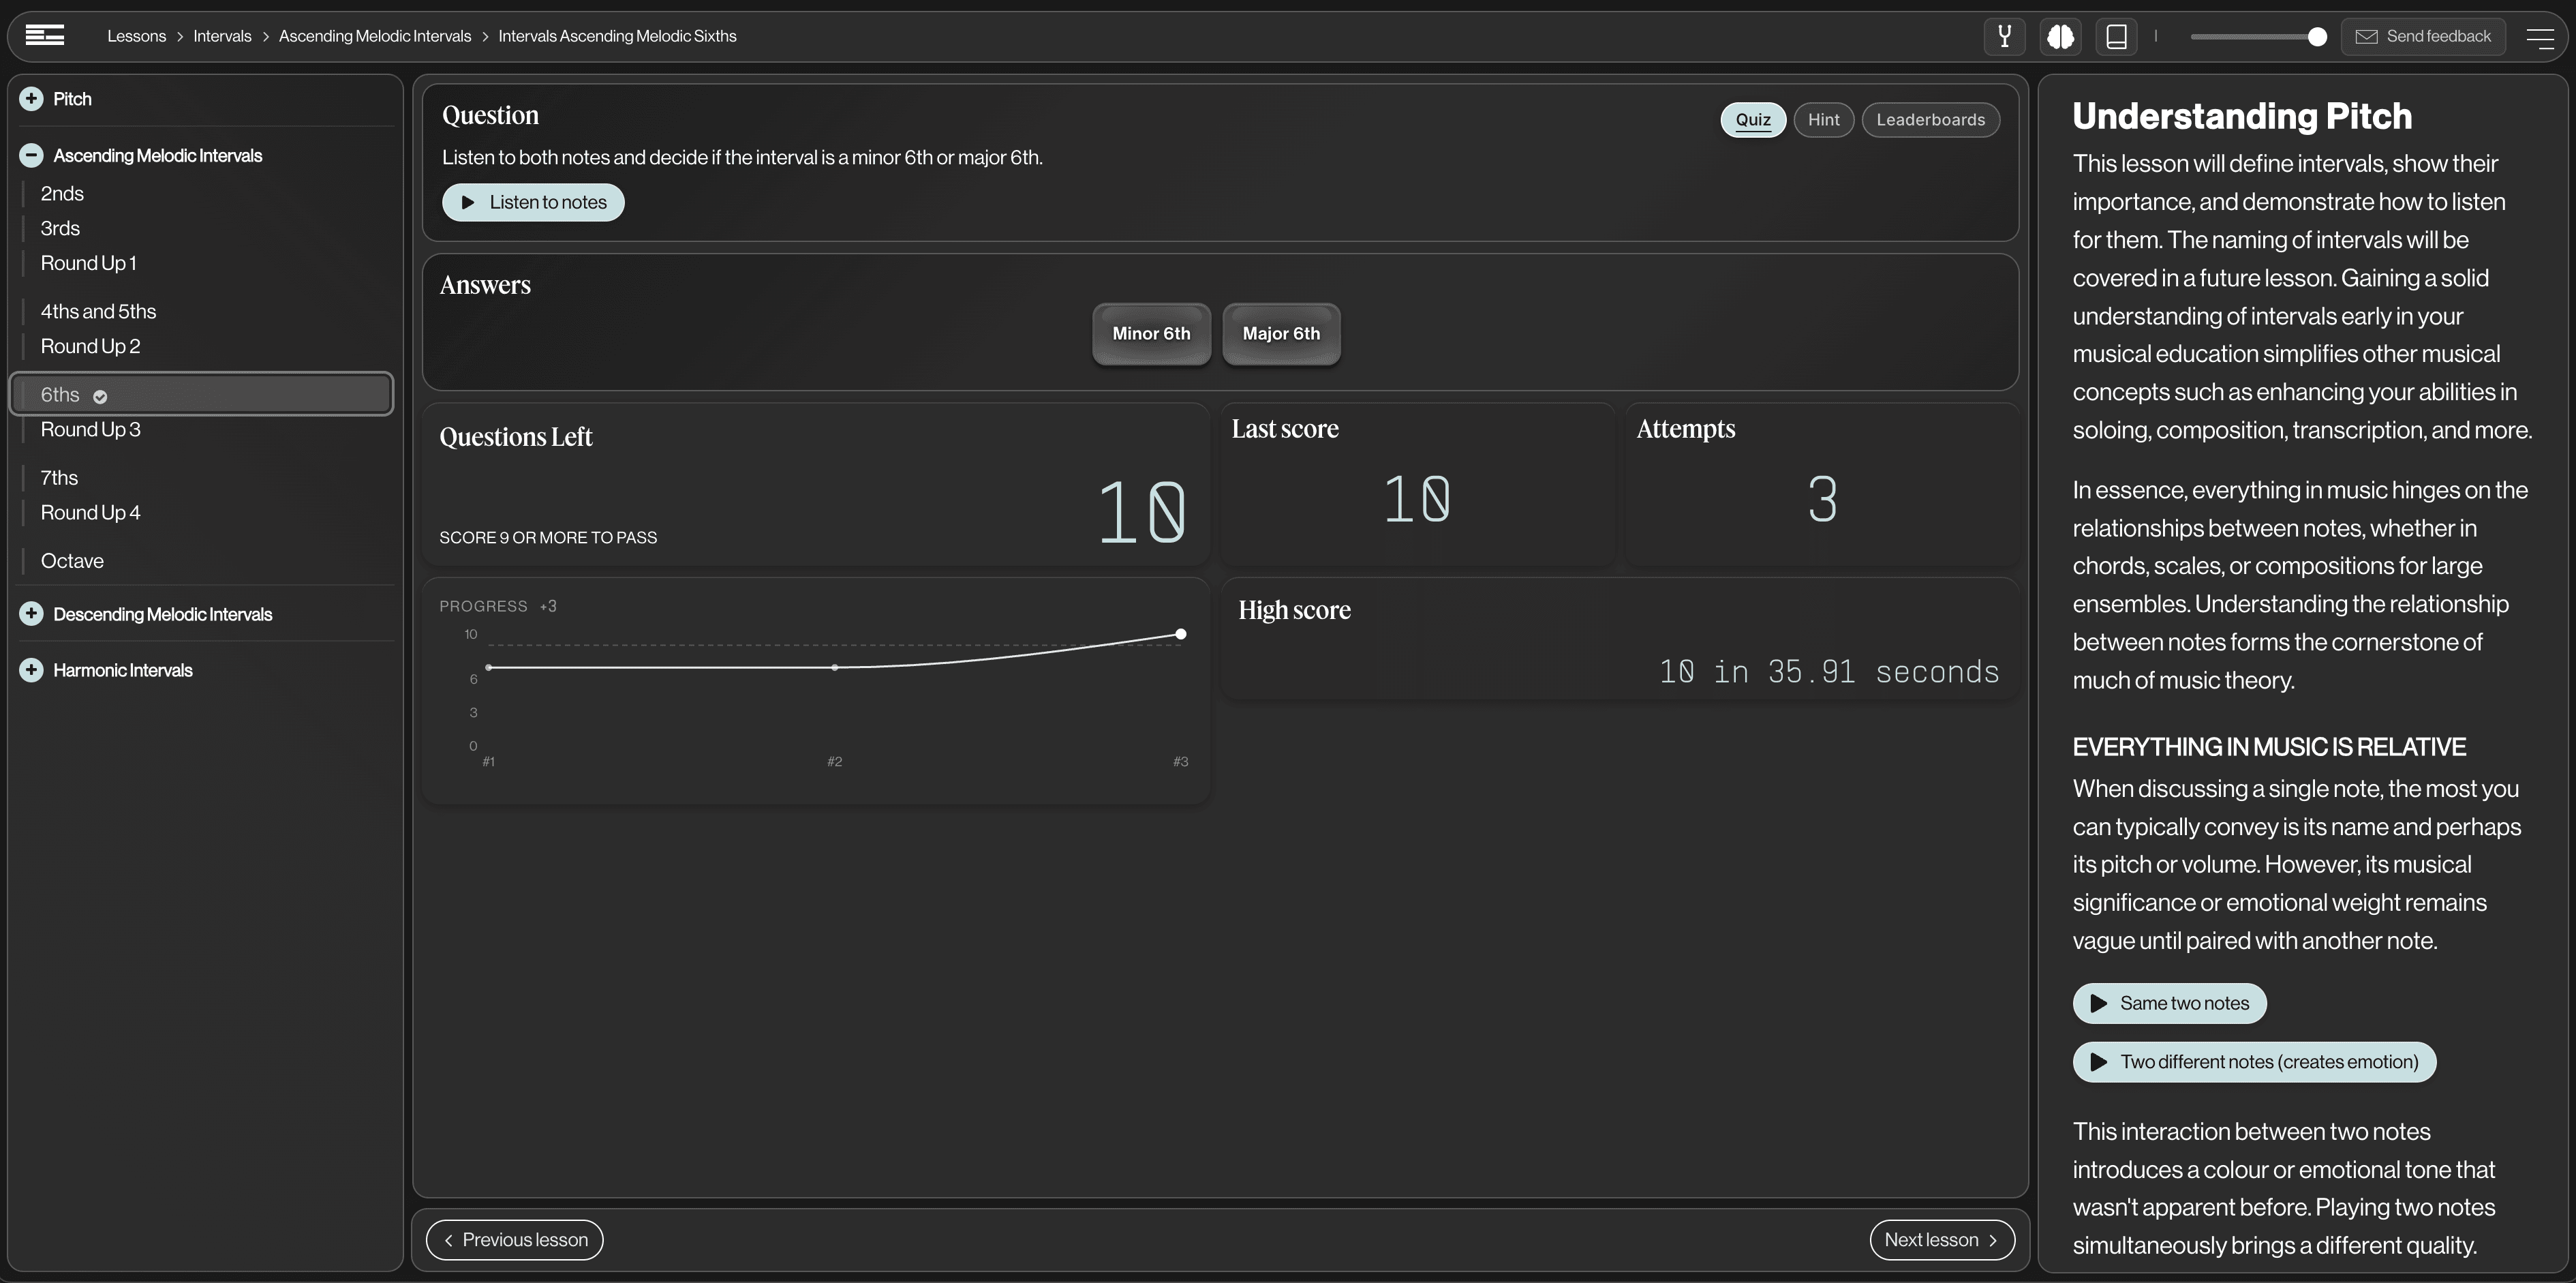The height and width of the screenshot is (1283, 2576).
Task: Open the 7ths lesson
Action: tap(59, 478)
